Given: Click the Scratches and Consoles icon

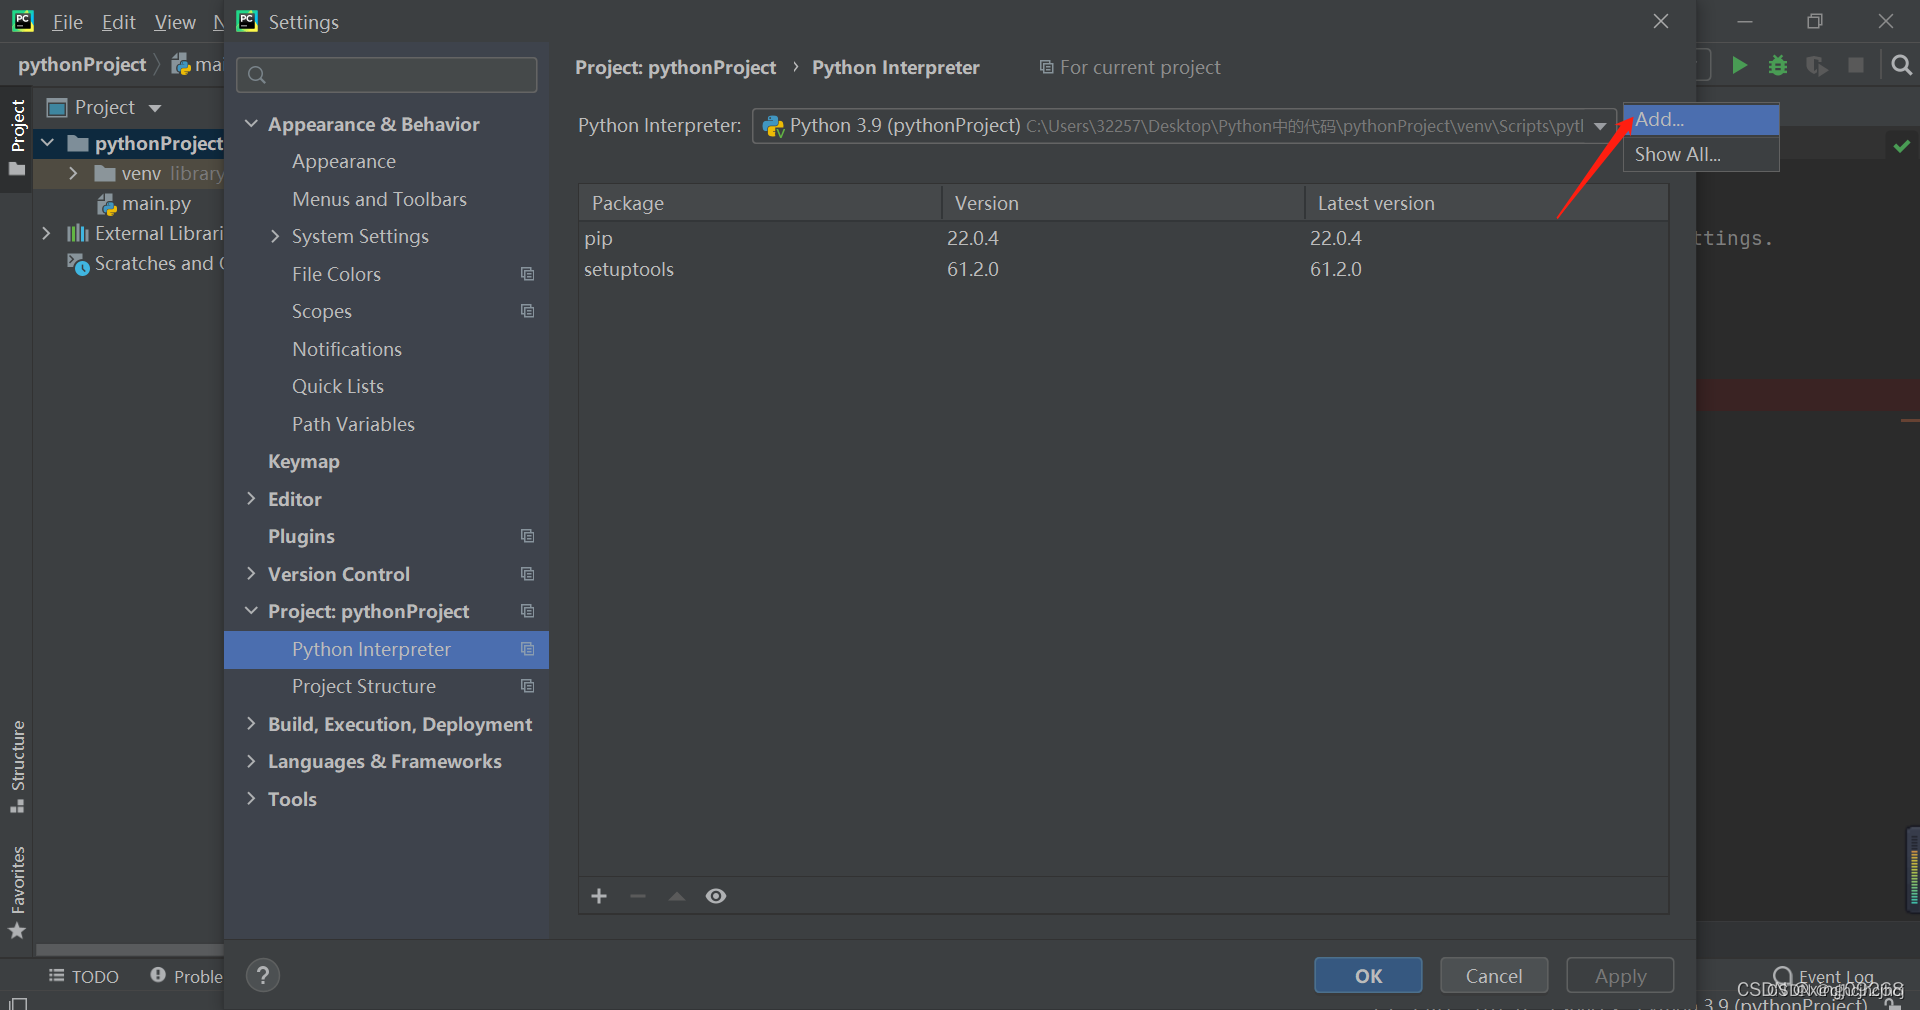Looking at the screenshot, I should click(x=78, y=264).
